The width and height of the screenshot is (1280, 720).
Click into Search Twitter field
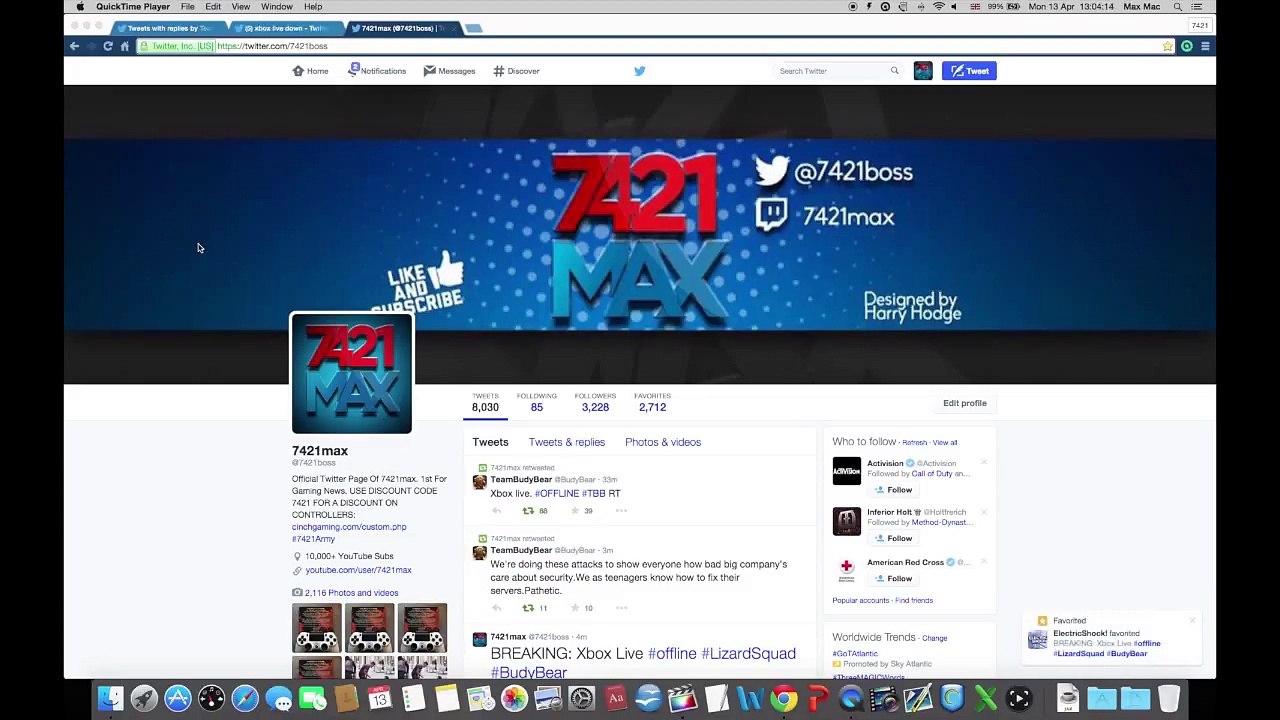pos(830,71)
